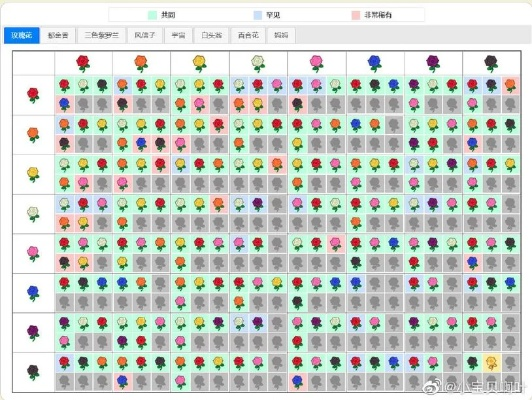Viewport: 532px width, 400px height.
Task: Switch to the 百合花 tab
Action: pos(248,35)
